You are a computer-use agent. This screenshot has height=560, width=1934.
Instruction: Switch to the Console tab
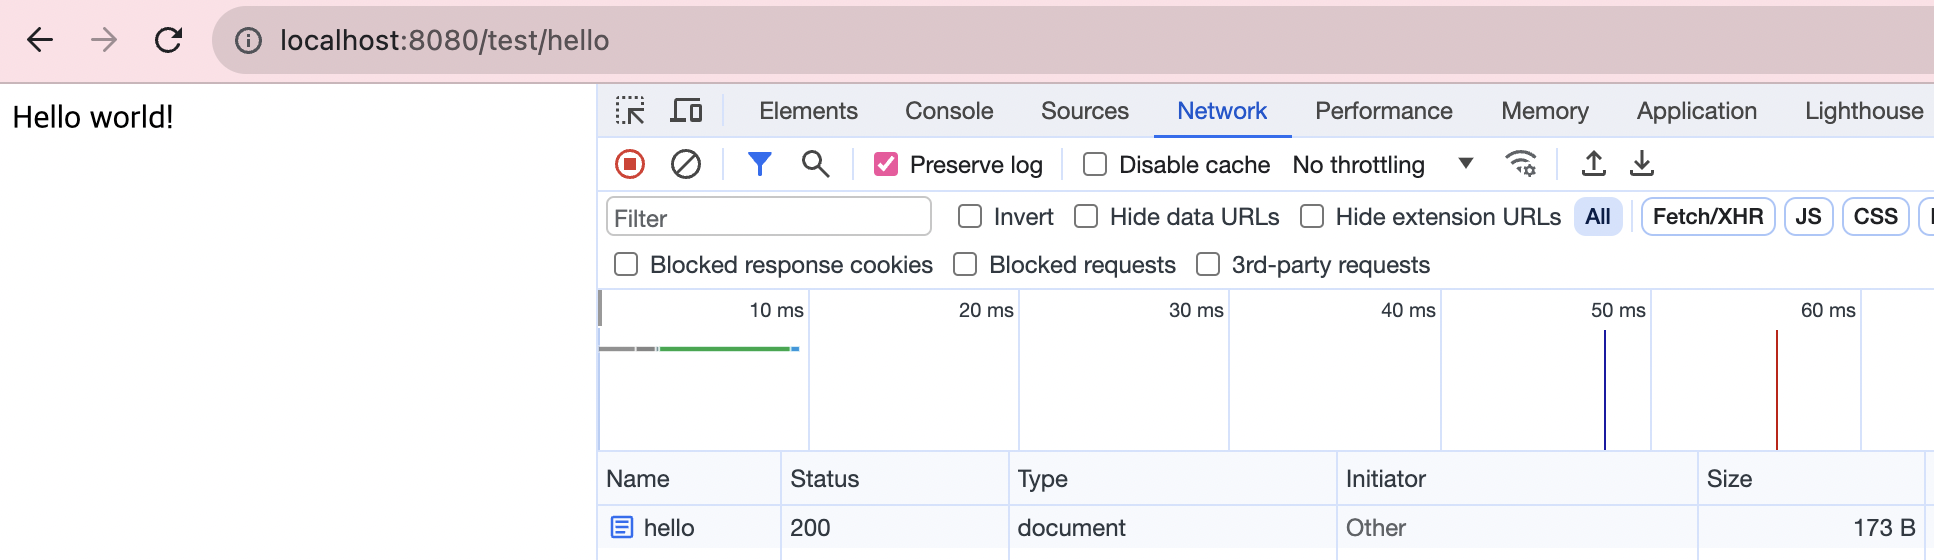[949, 111]
